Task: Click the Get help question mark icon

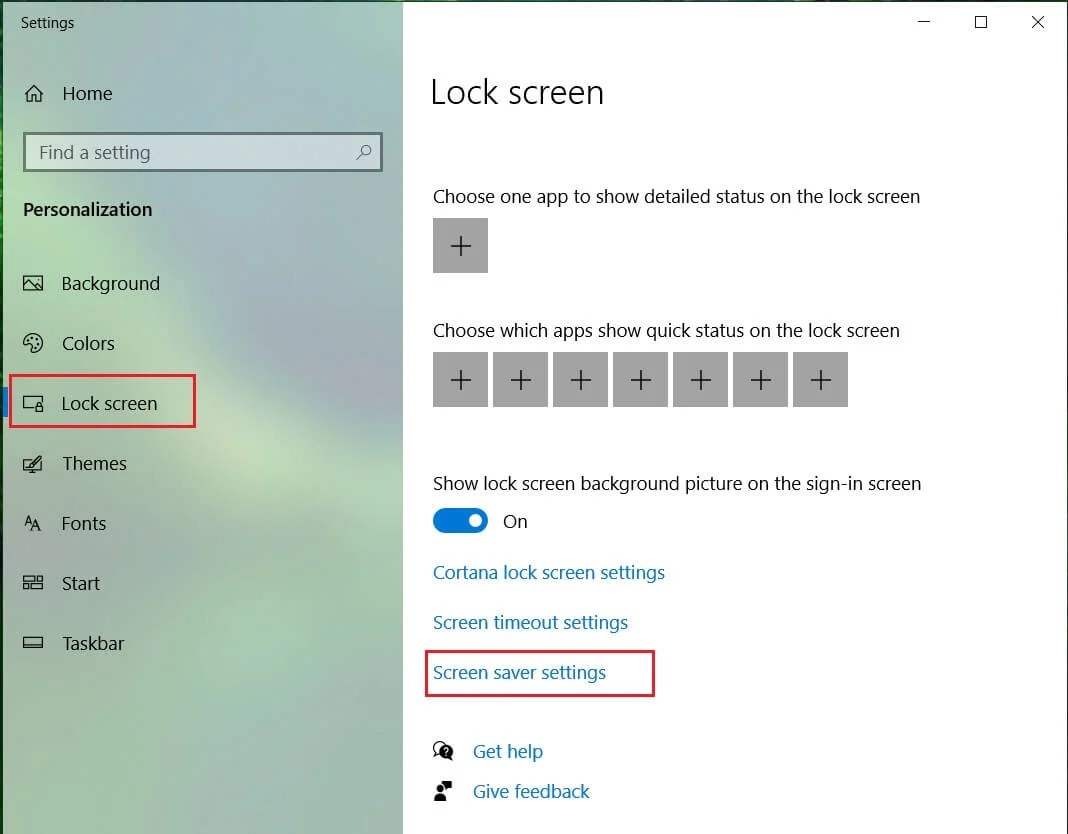Action: (x=443, y=750)
